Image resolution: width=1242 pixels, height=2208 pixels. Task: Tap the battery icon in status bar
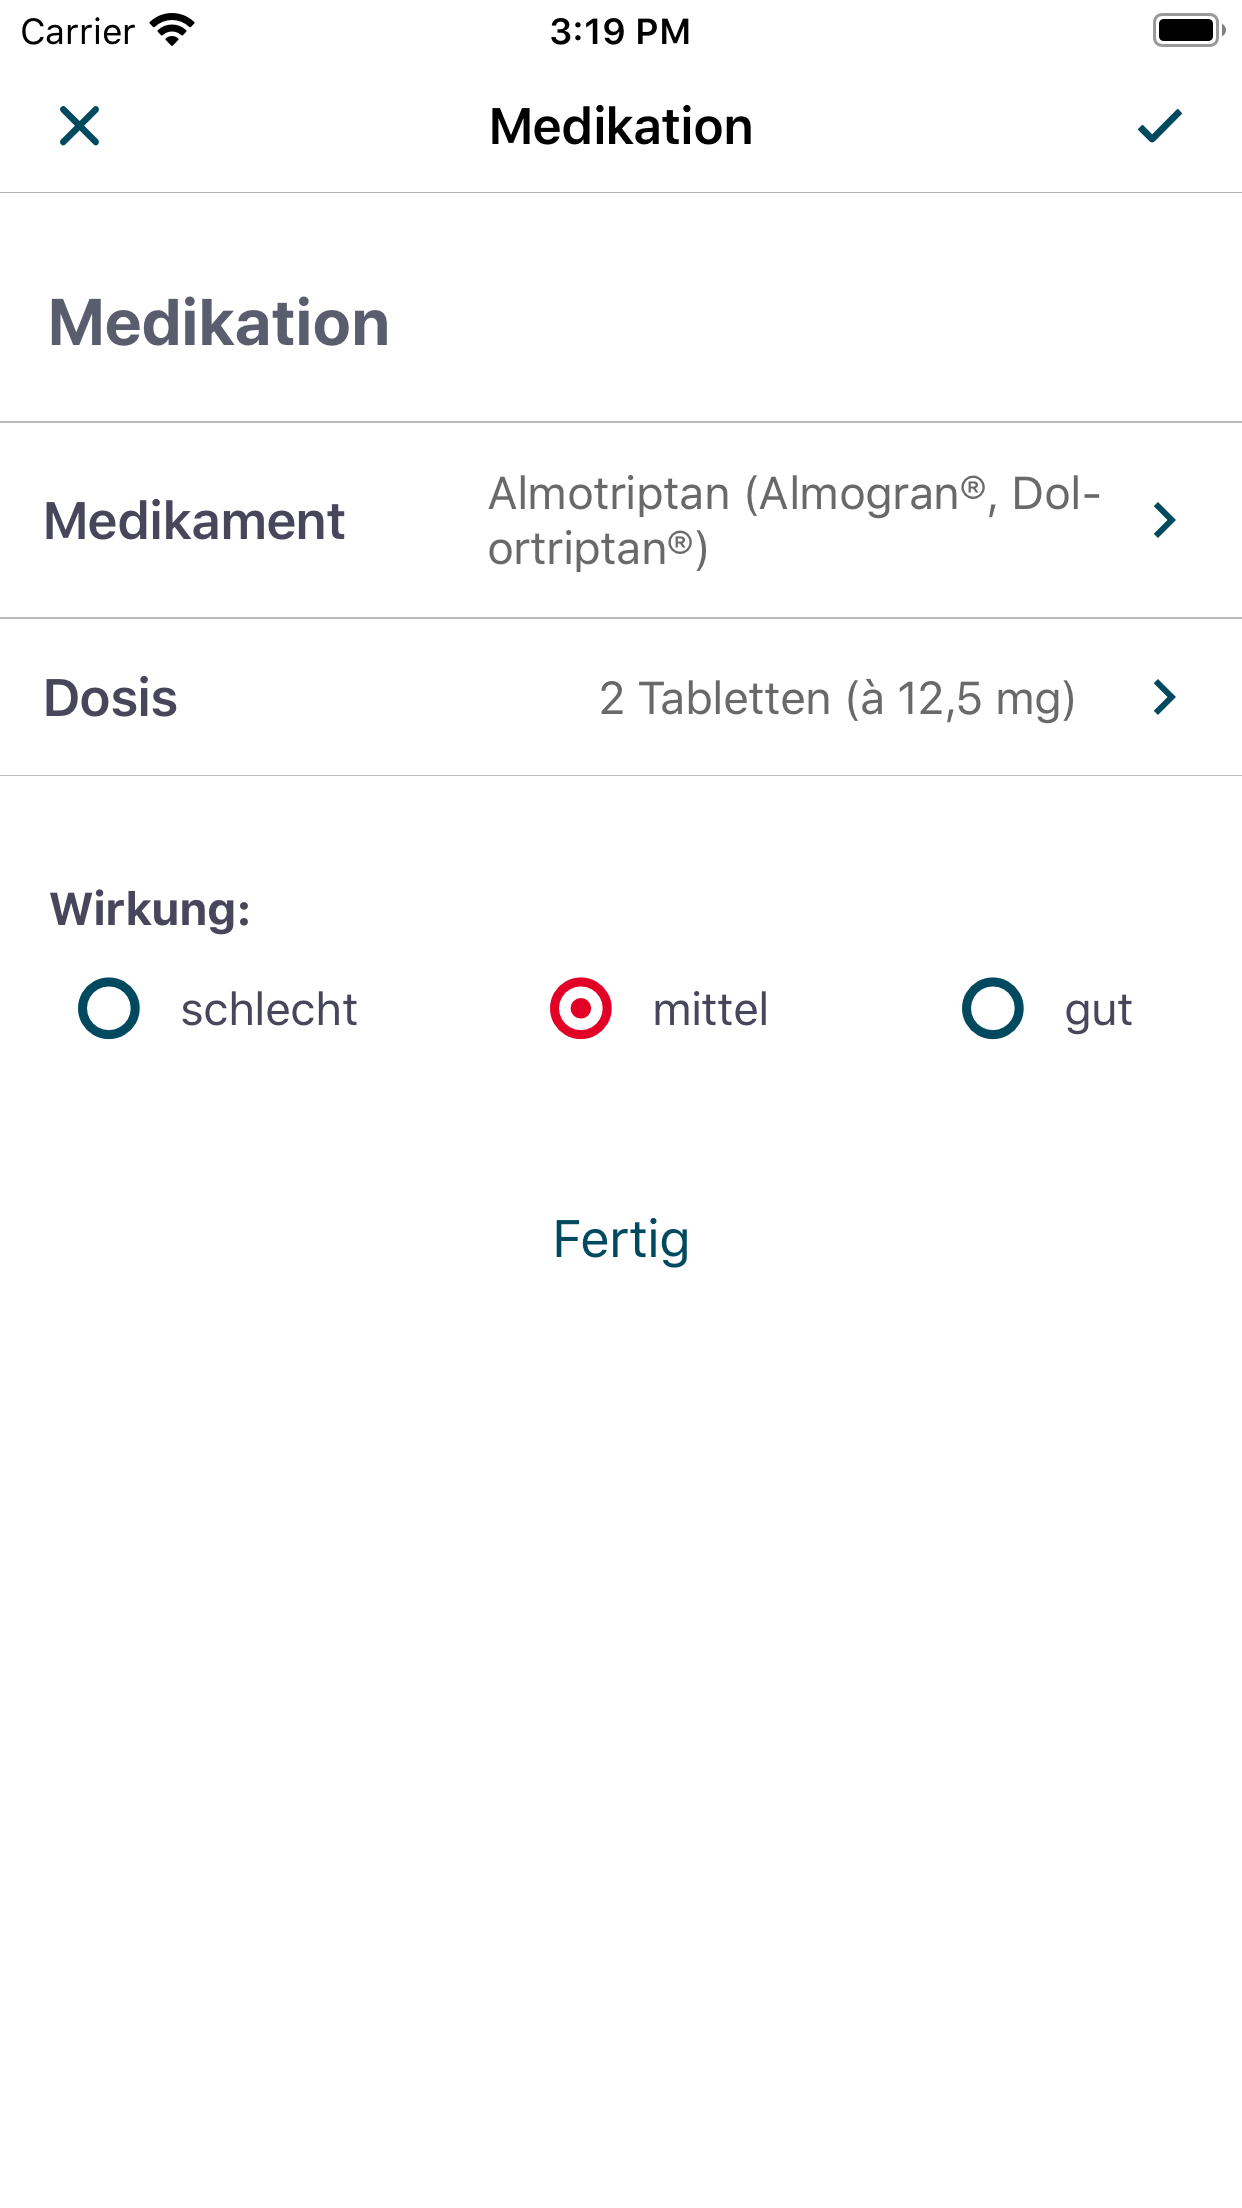(x=1188, y=31)
